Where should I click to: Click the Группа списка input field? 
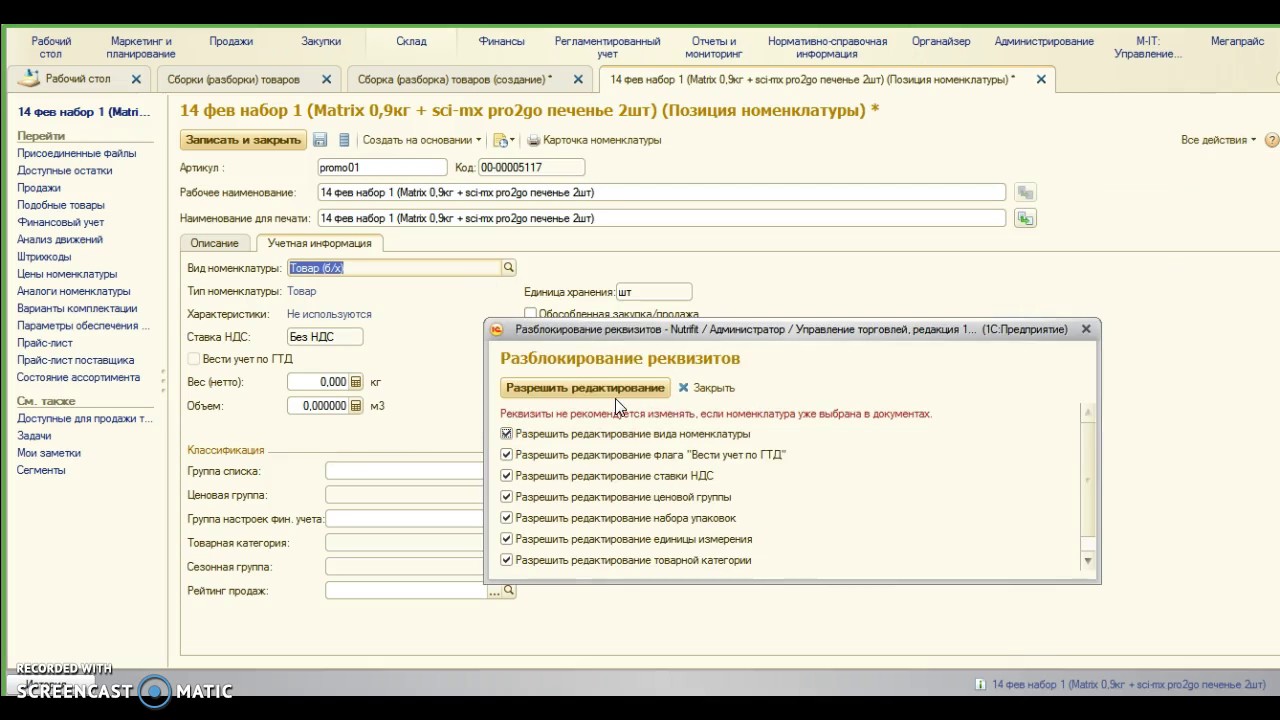(405, 471)
